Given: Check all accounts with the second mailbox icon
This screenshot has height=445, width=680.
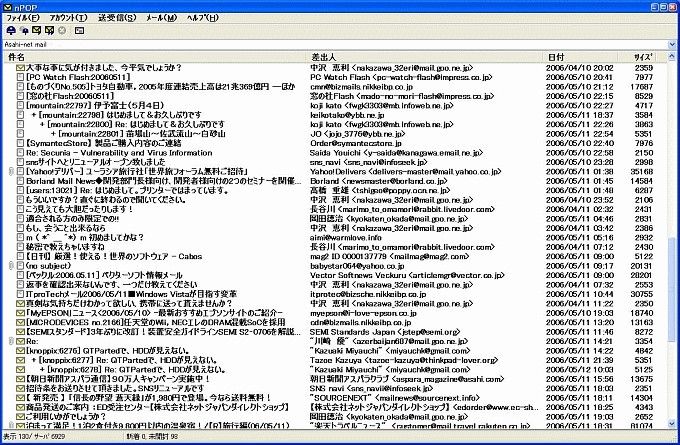Looking at the screenshot, I should (24, 30).
